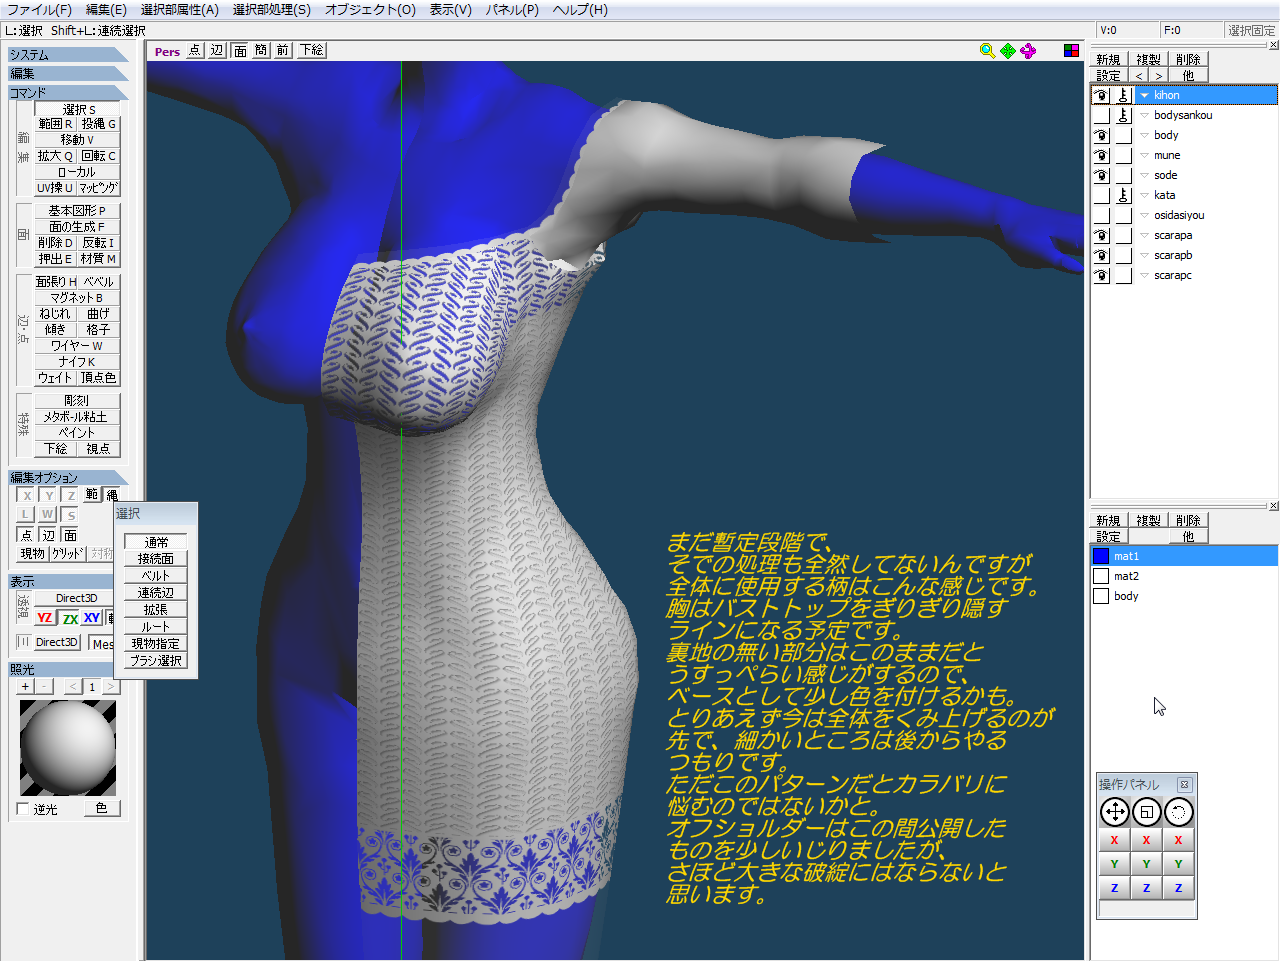Hide the body object with eye toggle
The height and width of the screenshot is (961, 1280).
point(1101,135)
